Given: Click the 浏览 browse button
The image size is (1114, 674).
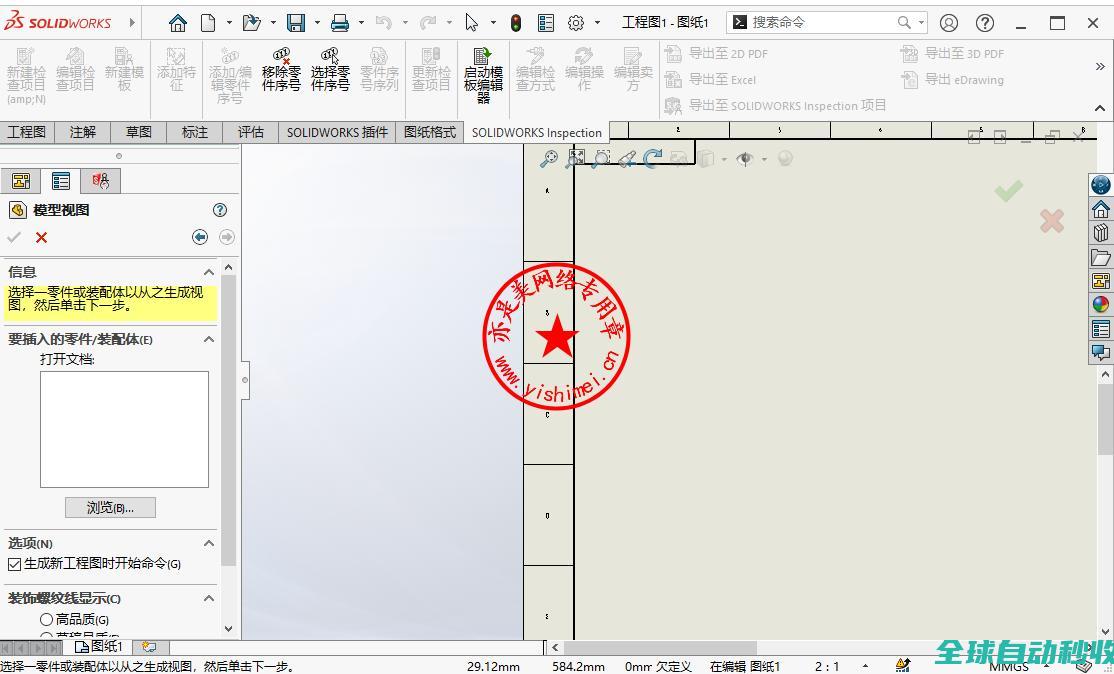Looking at the screenshot, I should [x=110, y=507].
